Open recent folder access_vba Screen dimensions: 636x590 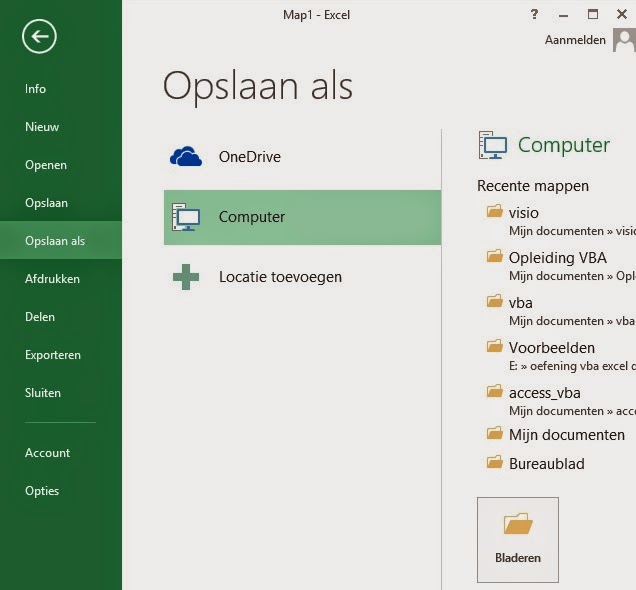click(545, 393)
